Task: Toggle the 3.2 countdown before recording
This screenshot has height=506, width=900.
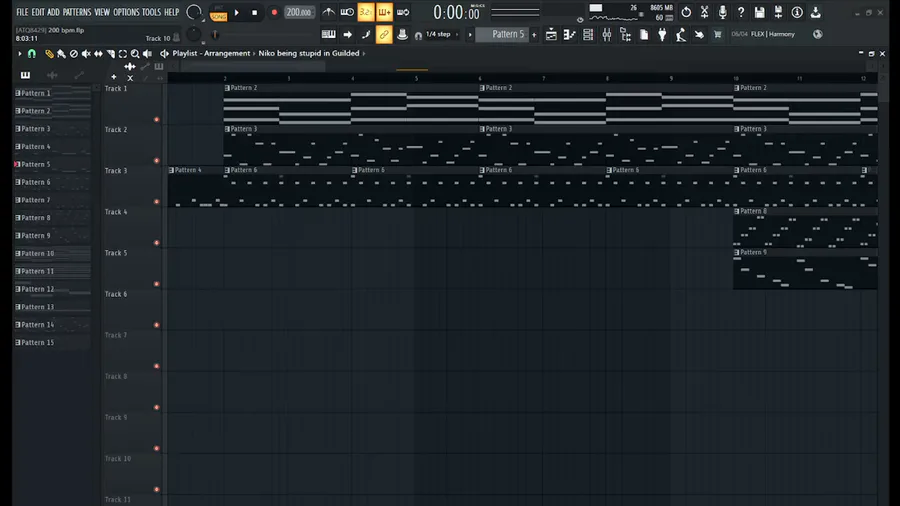Action: pos(366,12)
